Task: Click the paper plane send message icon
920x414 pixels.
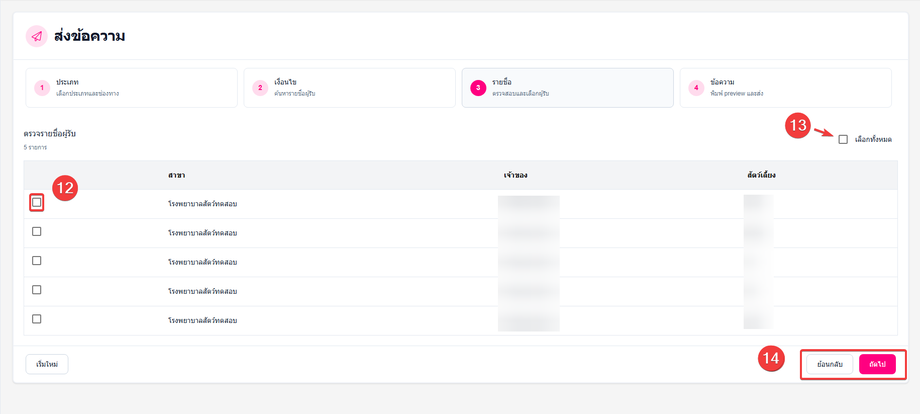Action: [x=36, y=36]
